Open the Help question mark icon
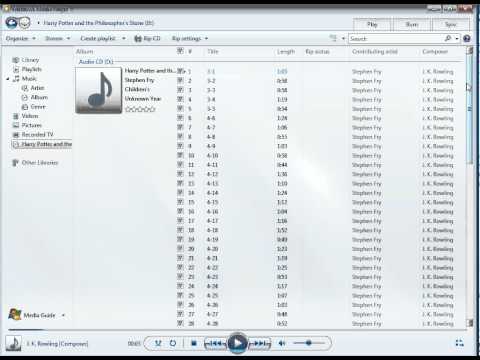The height and width of the screenshot is (360, 480). pos(467,39)
